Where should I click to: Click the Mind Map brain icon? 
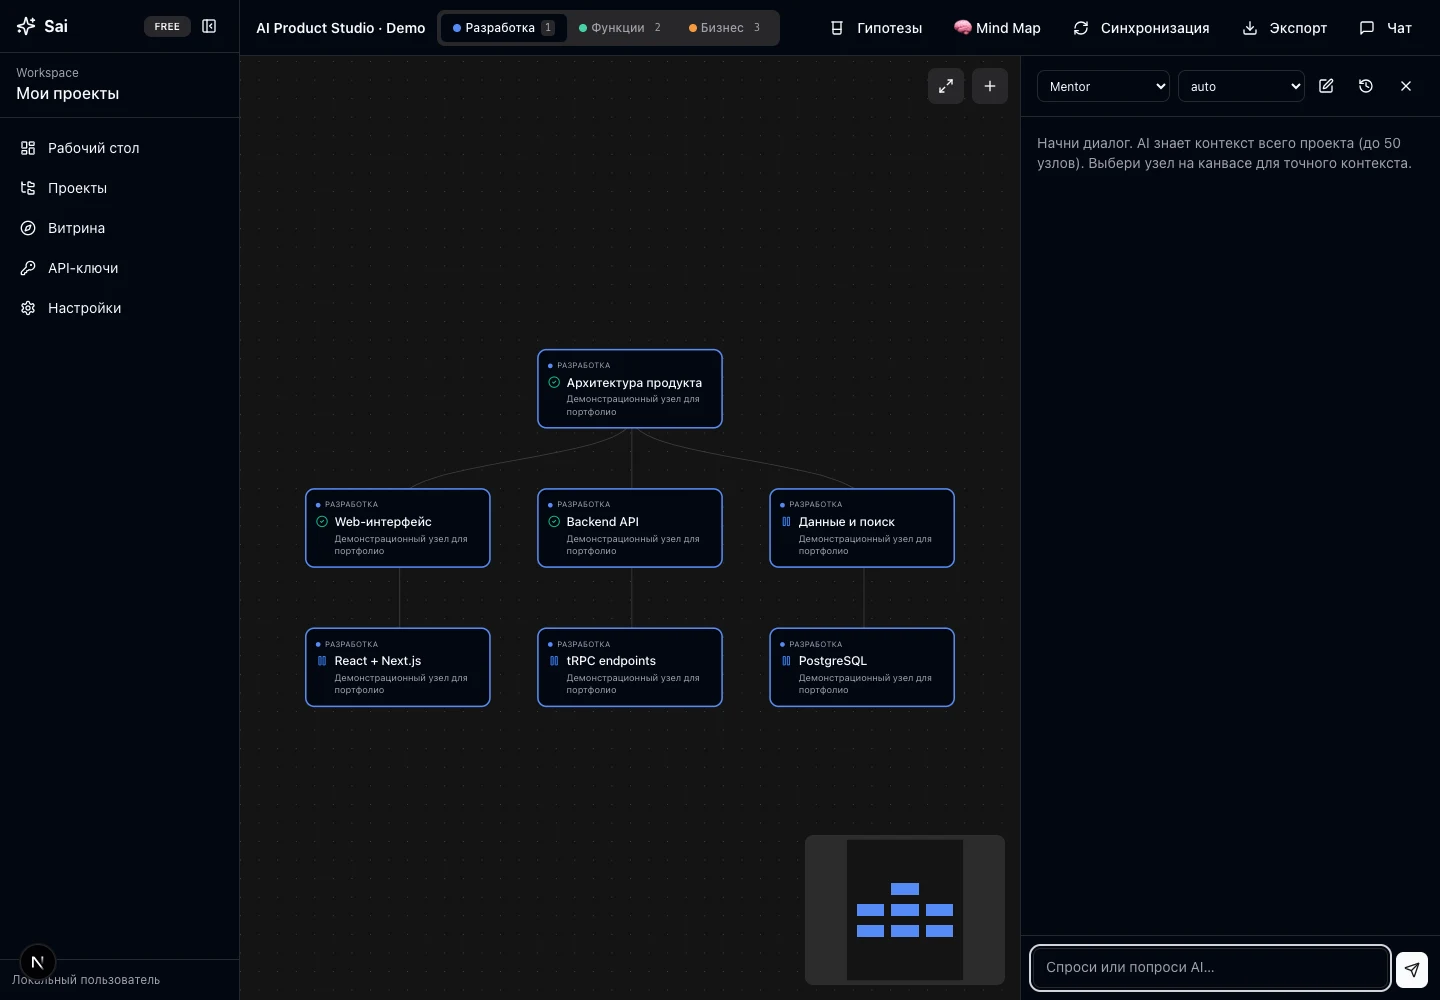pos(962,28)
